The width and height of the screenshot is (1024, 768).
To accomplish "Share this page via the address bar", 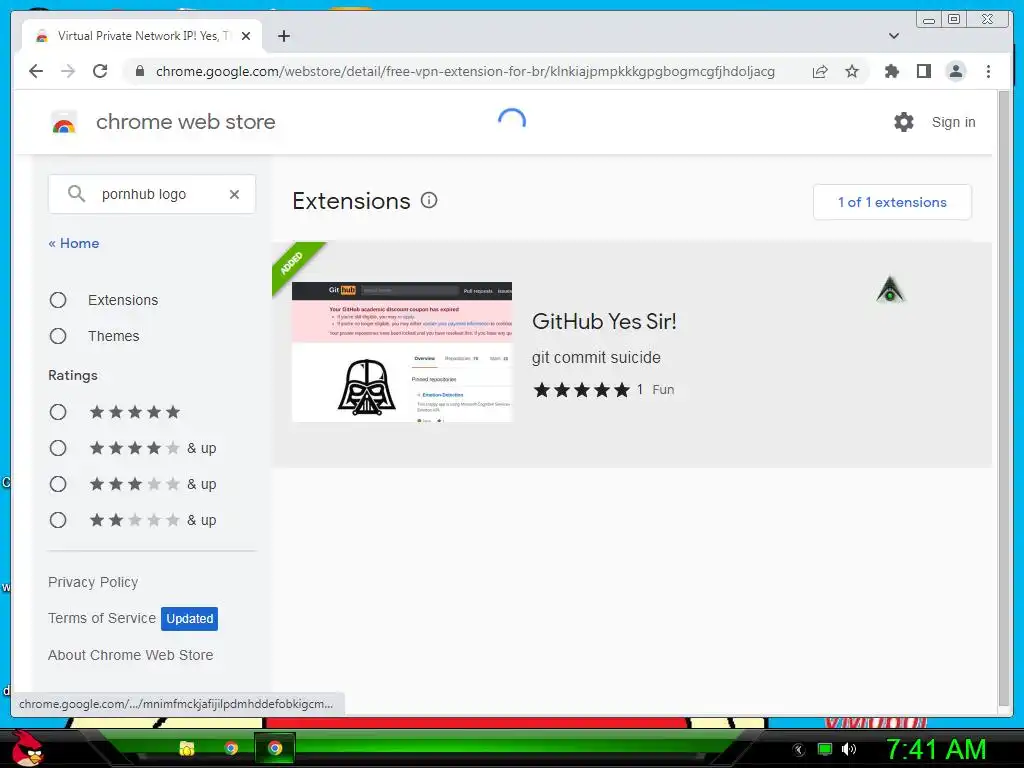I will [x=820, y=71].
